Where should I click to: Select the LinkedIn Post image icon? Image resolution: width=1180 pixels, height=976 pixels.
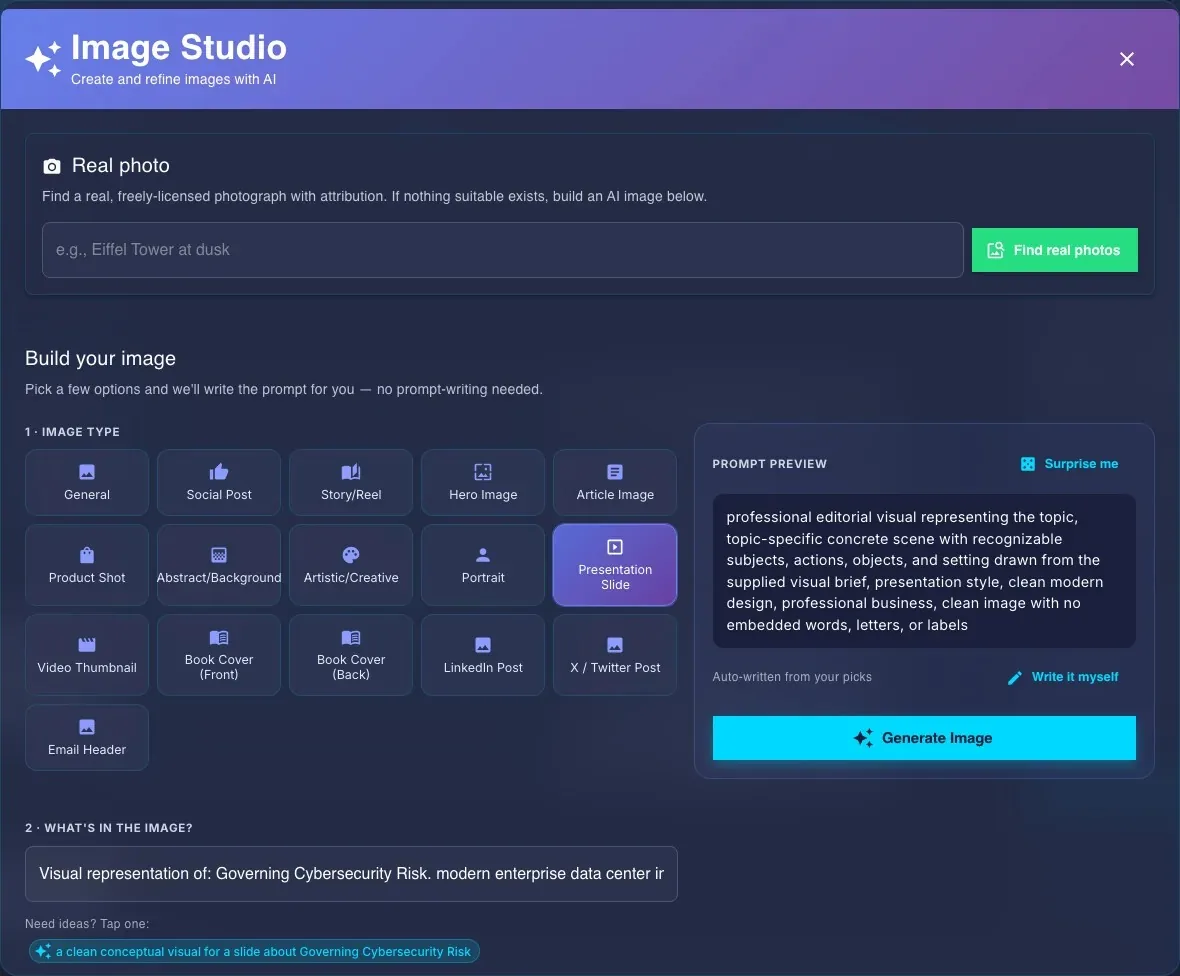[x=482, y=645]
